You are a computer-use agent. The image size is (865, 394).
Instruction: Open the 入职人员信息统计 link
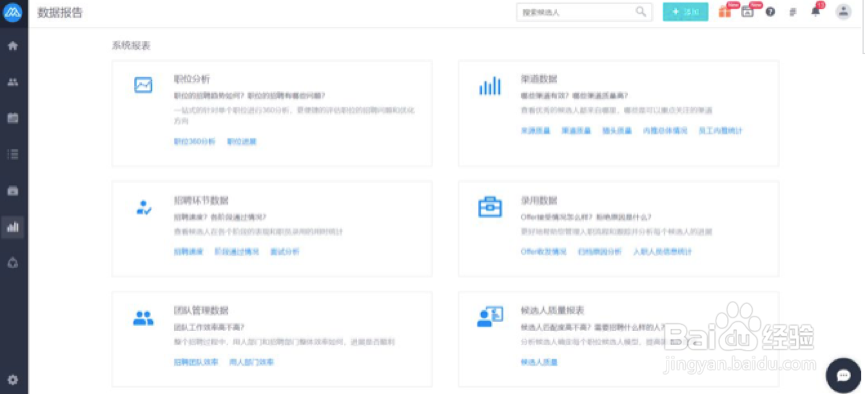663,252
